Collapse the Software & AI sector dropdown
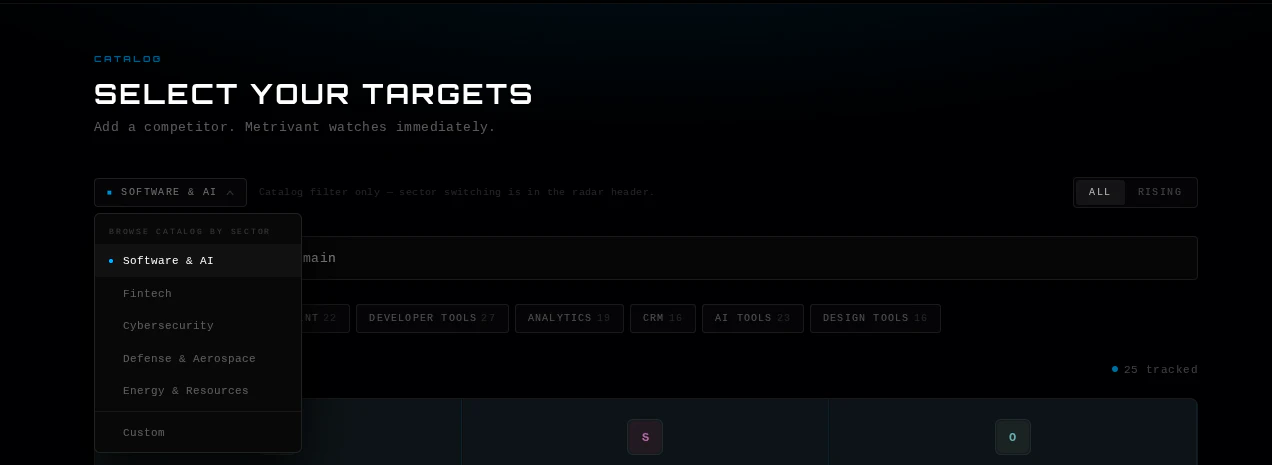This screenshot has height=465, width=1272. click(x=170, y=192)
